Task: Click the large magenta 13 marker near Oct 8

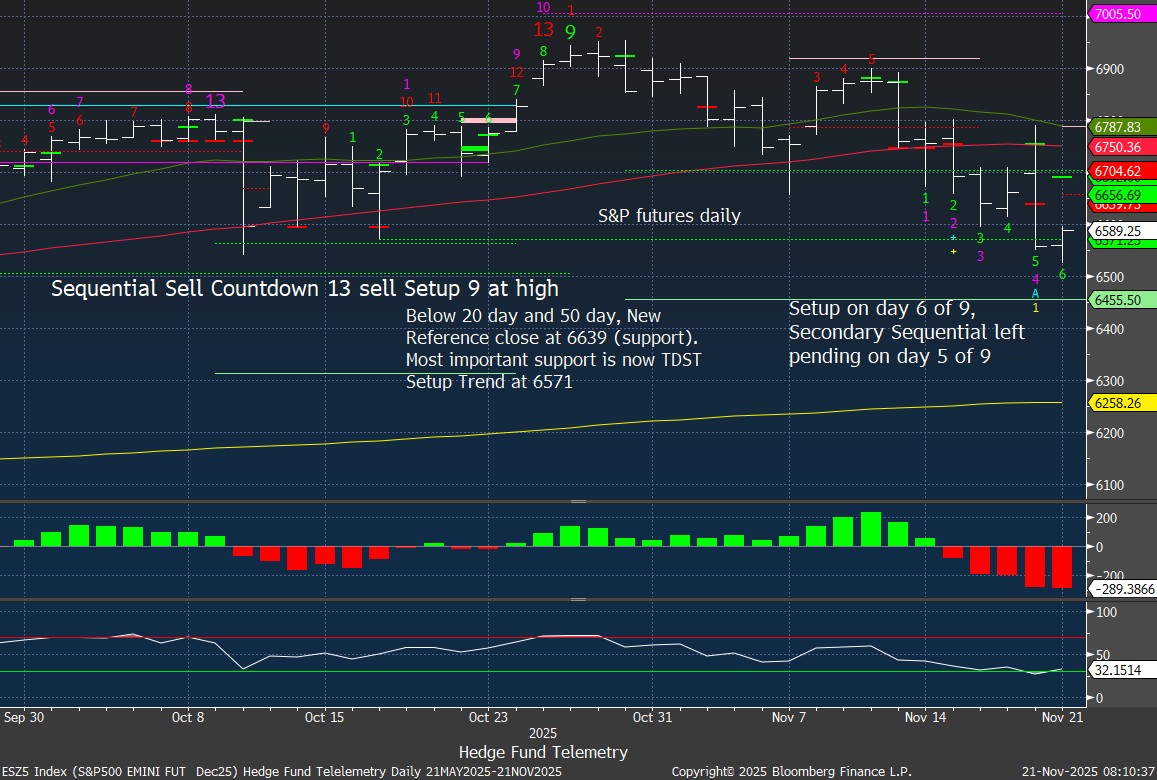Action: (x=215, y=101)
